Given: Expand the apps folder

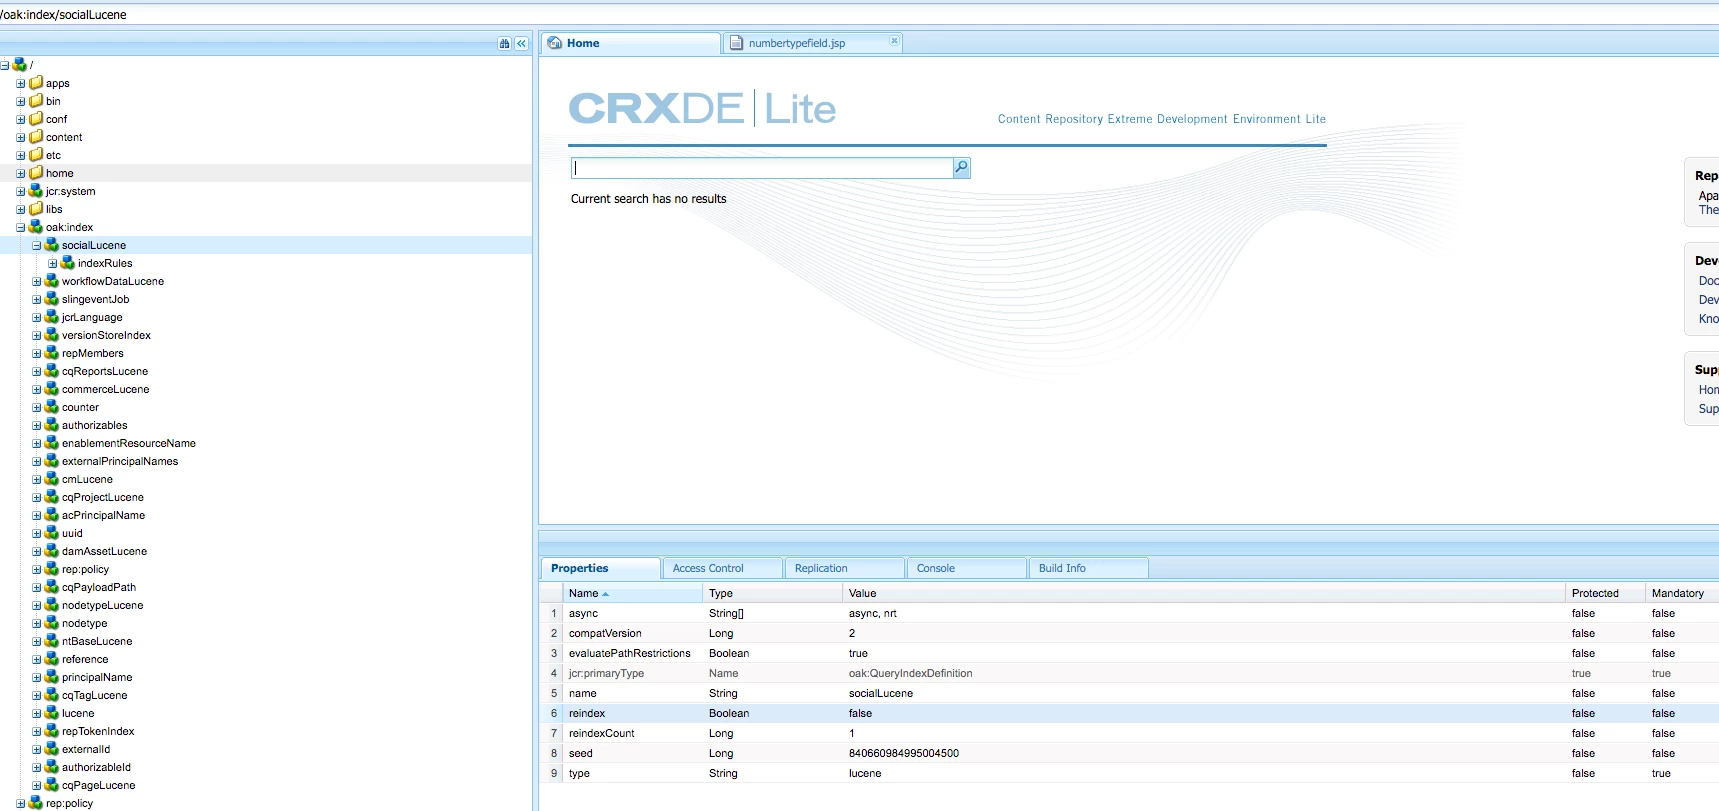Looking at the screenshot, I should coord(20,84).
